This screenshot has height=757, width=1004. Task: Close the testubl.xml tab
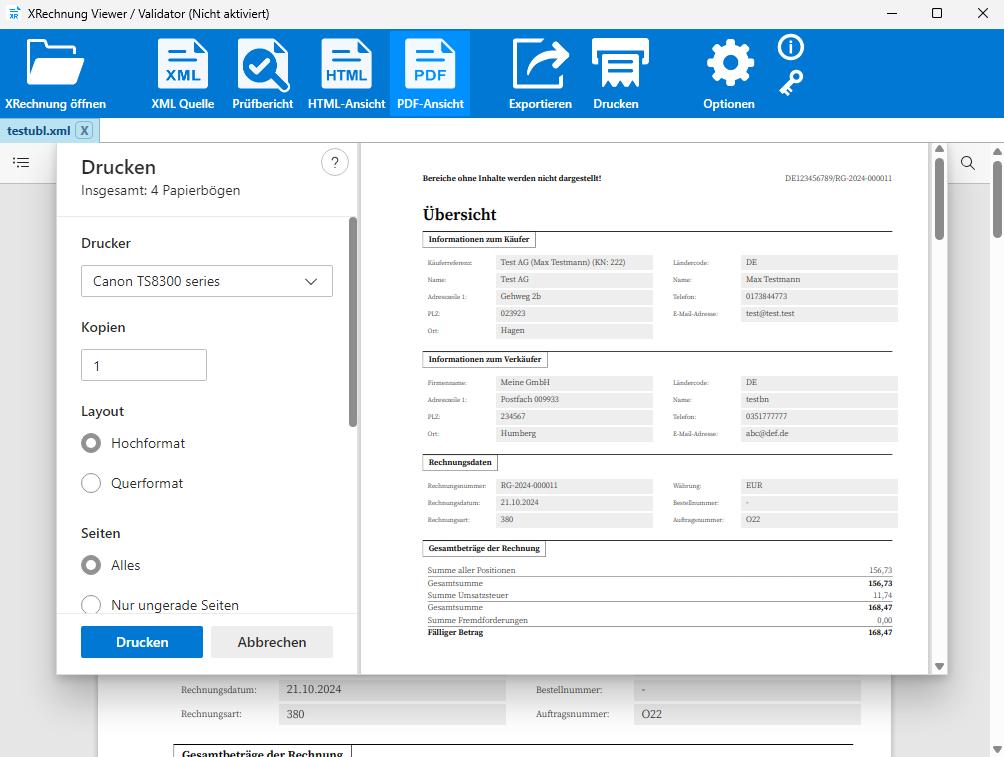pos(85,130)
